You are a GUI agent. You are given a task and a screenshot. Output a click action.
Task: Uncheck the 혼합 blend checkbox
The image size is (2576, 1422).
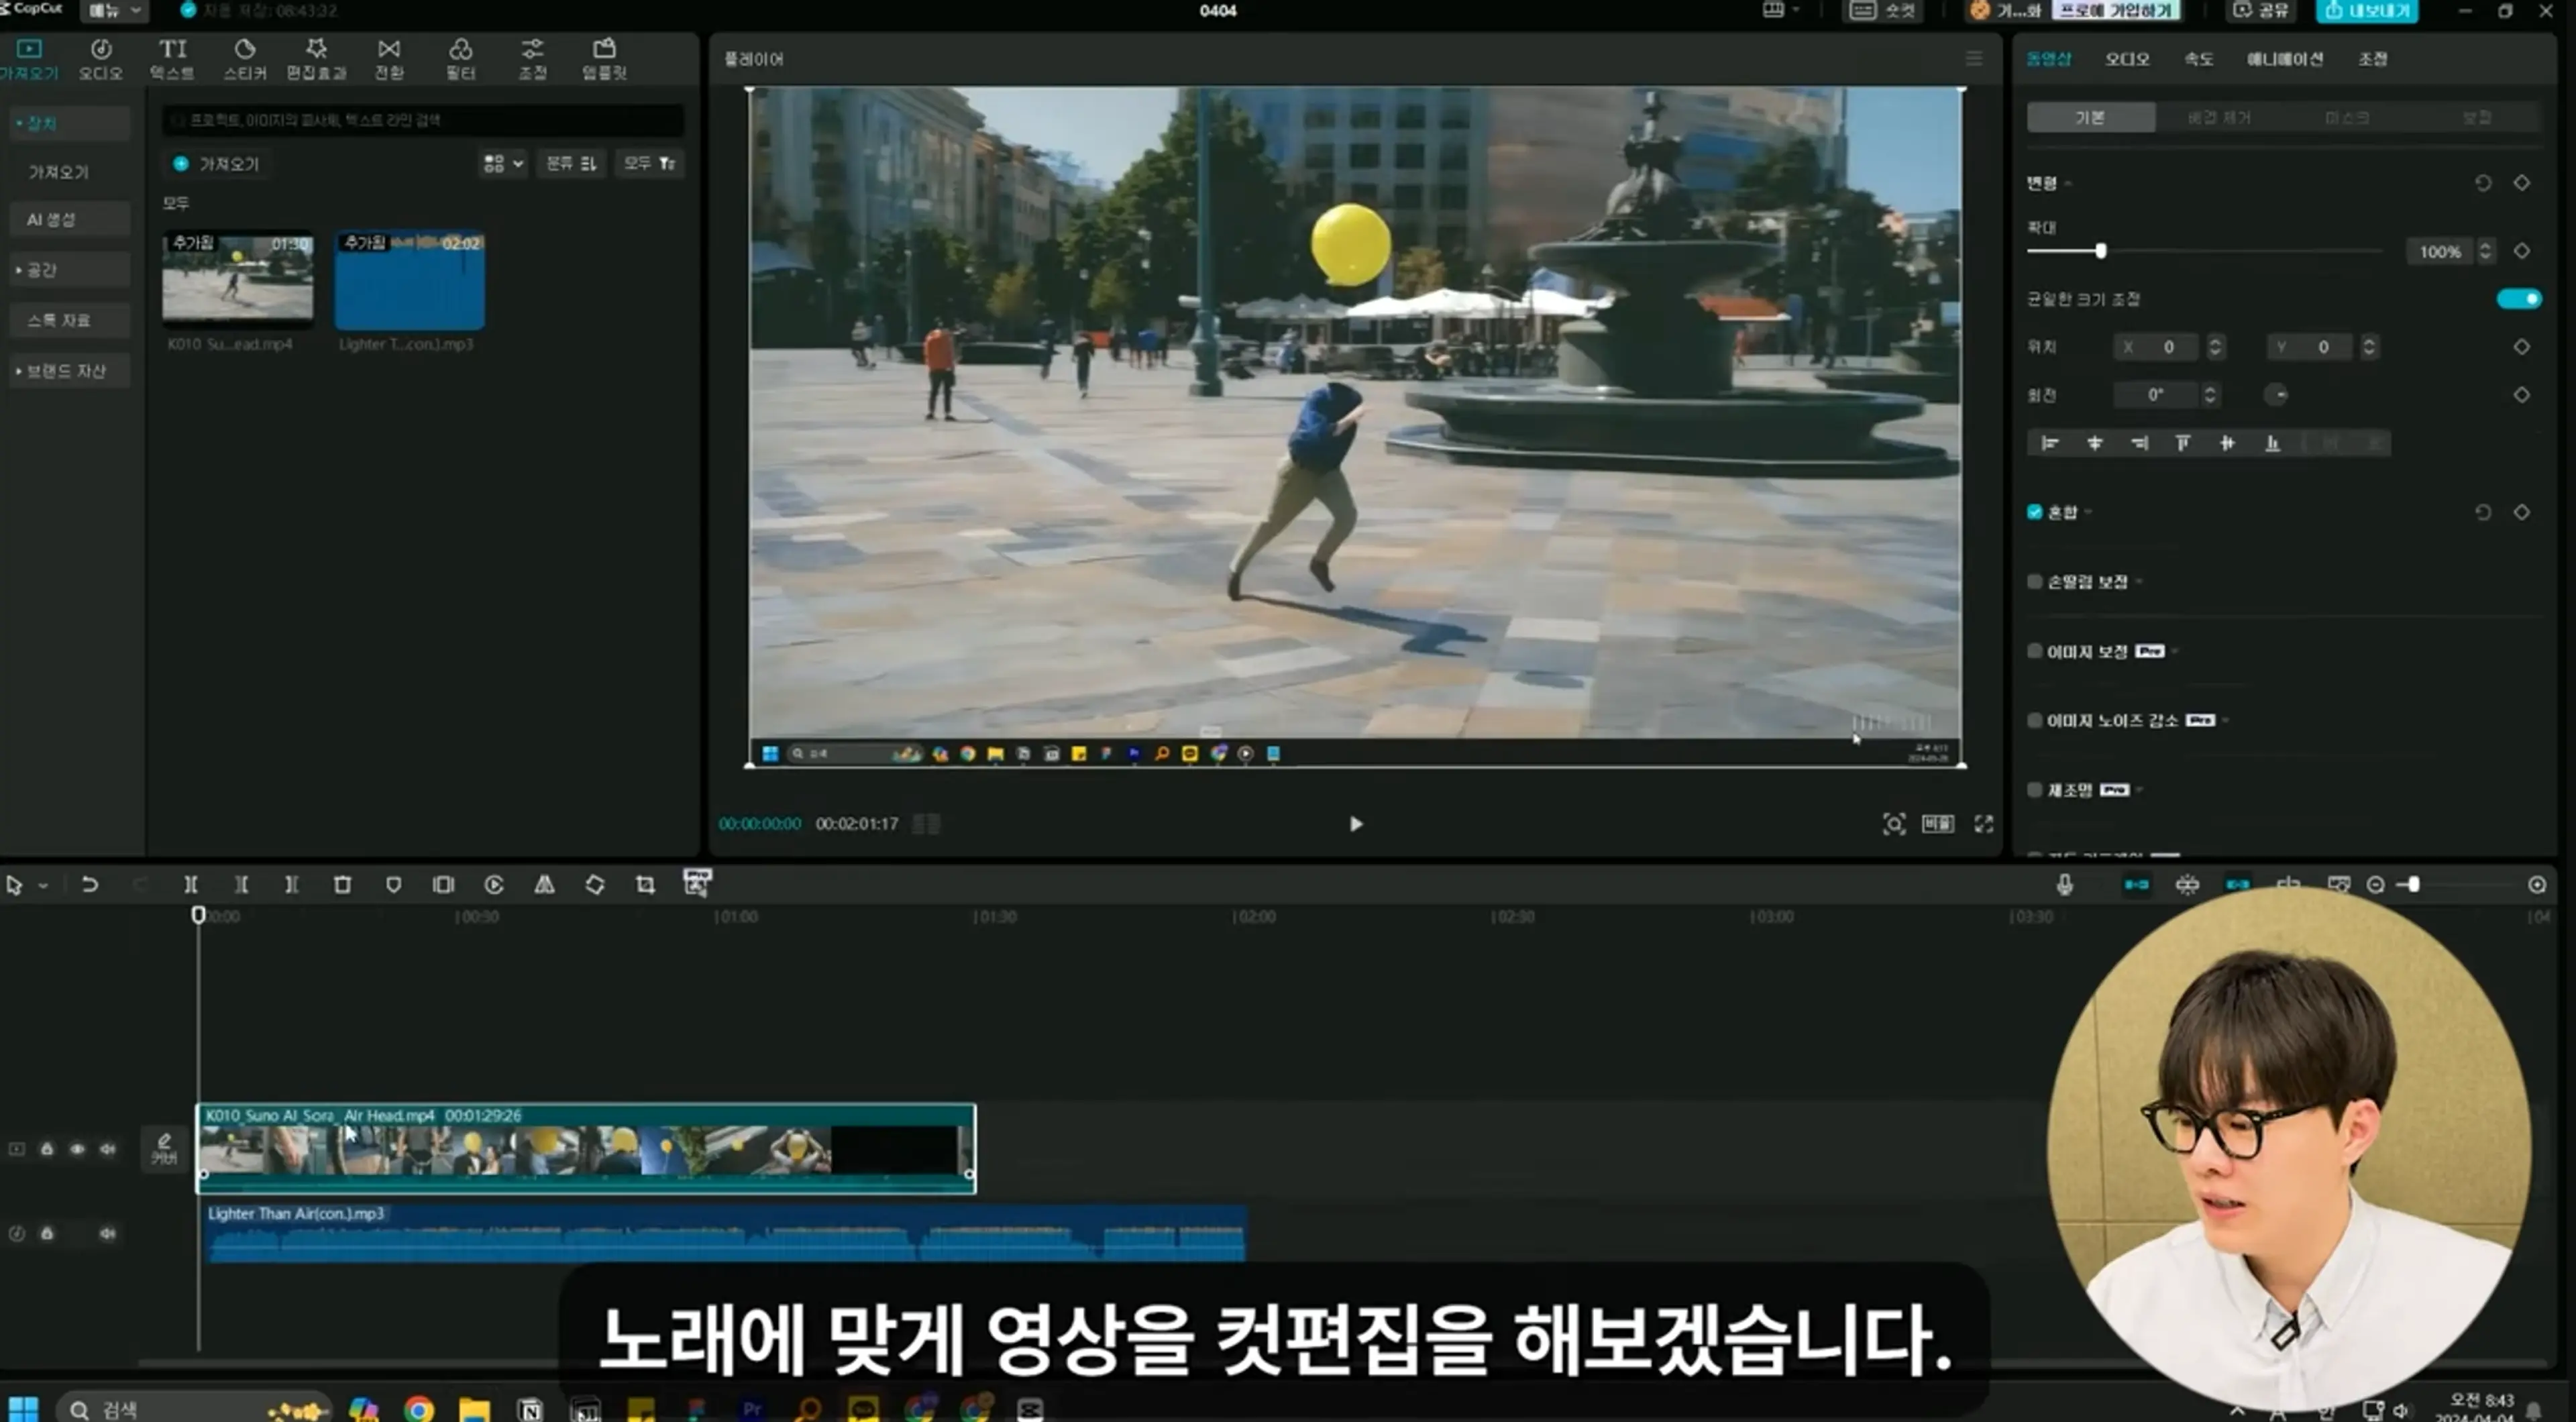(x=2034, y=512)
